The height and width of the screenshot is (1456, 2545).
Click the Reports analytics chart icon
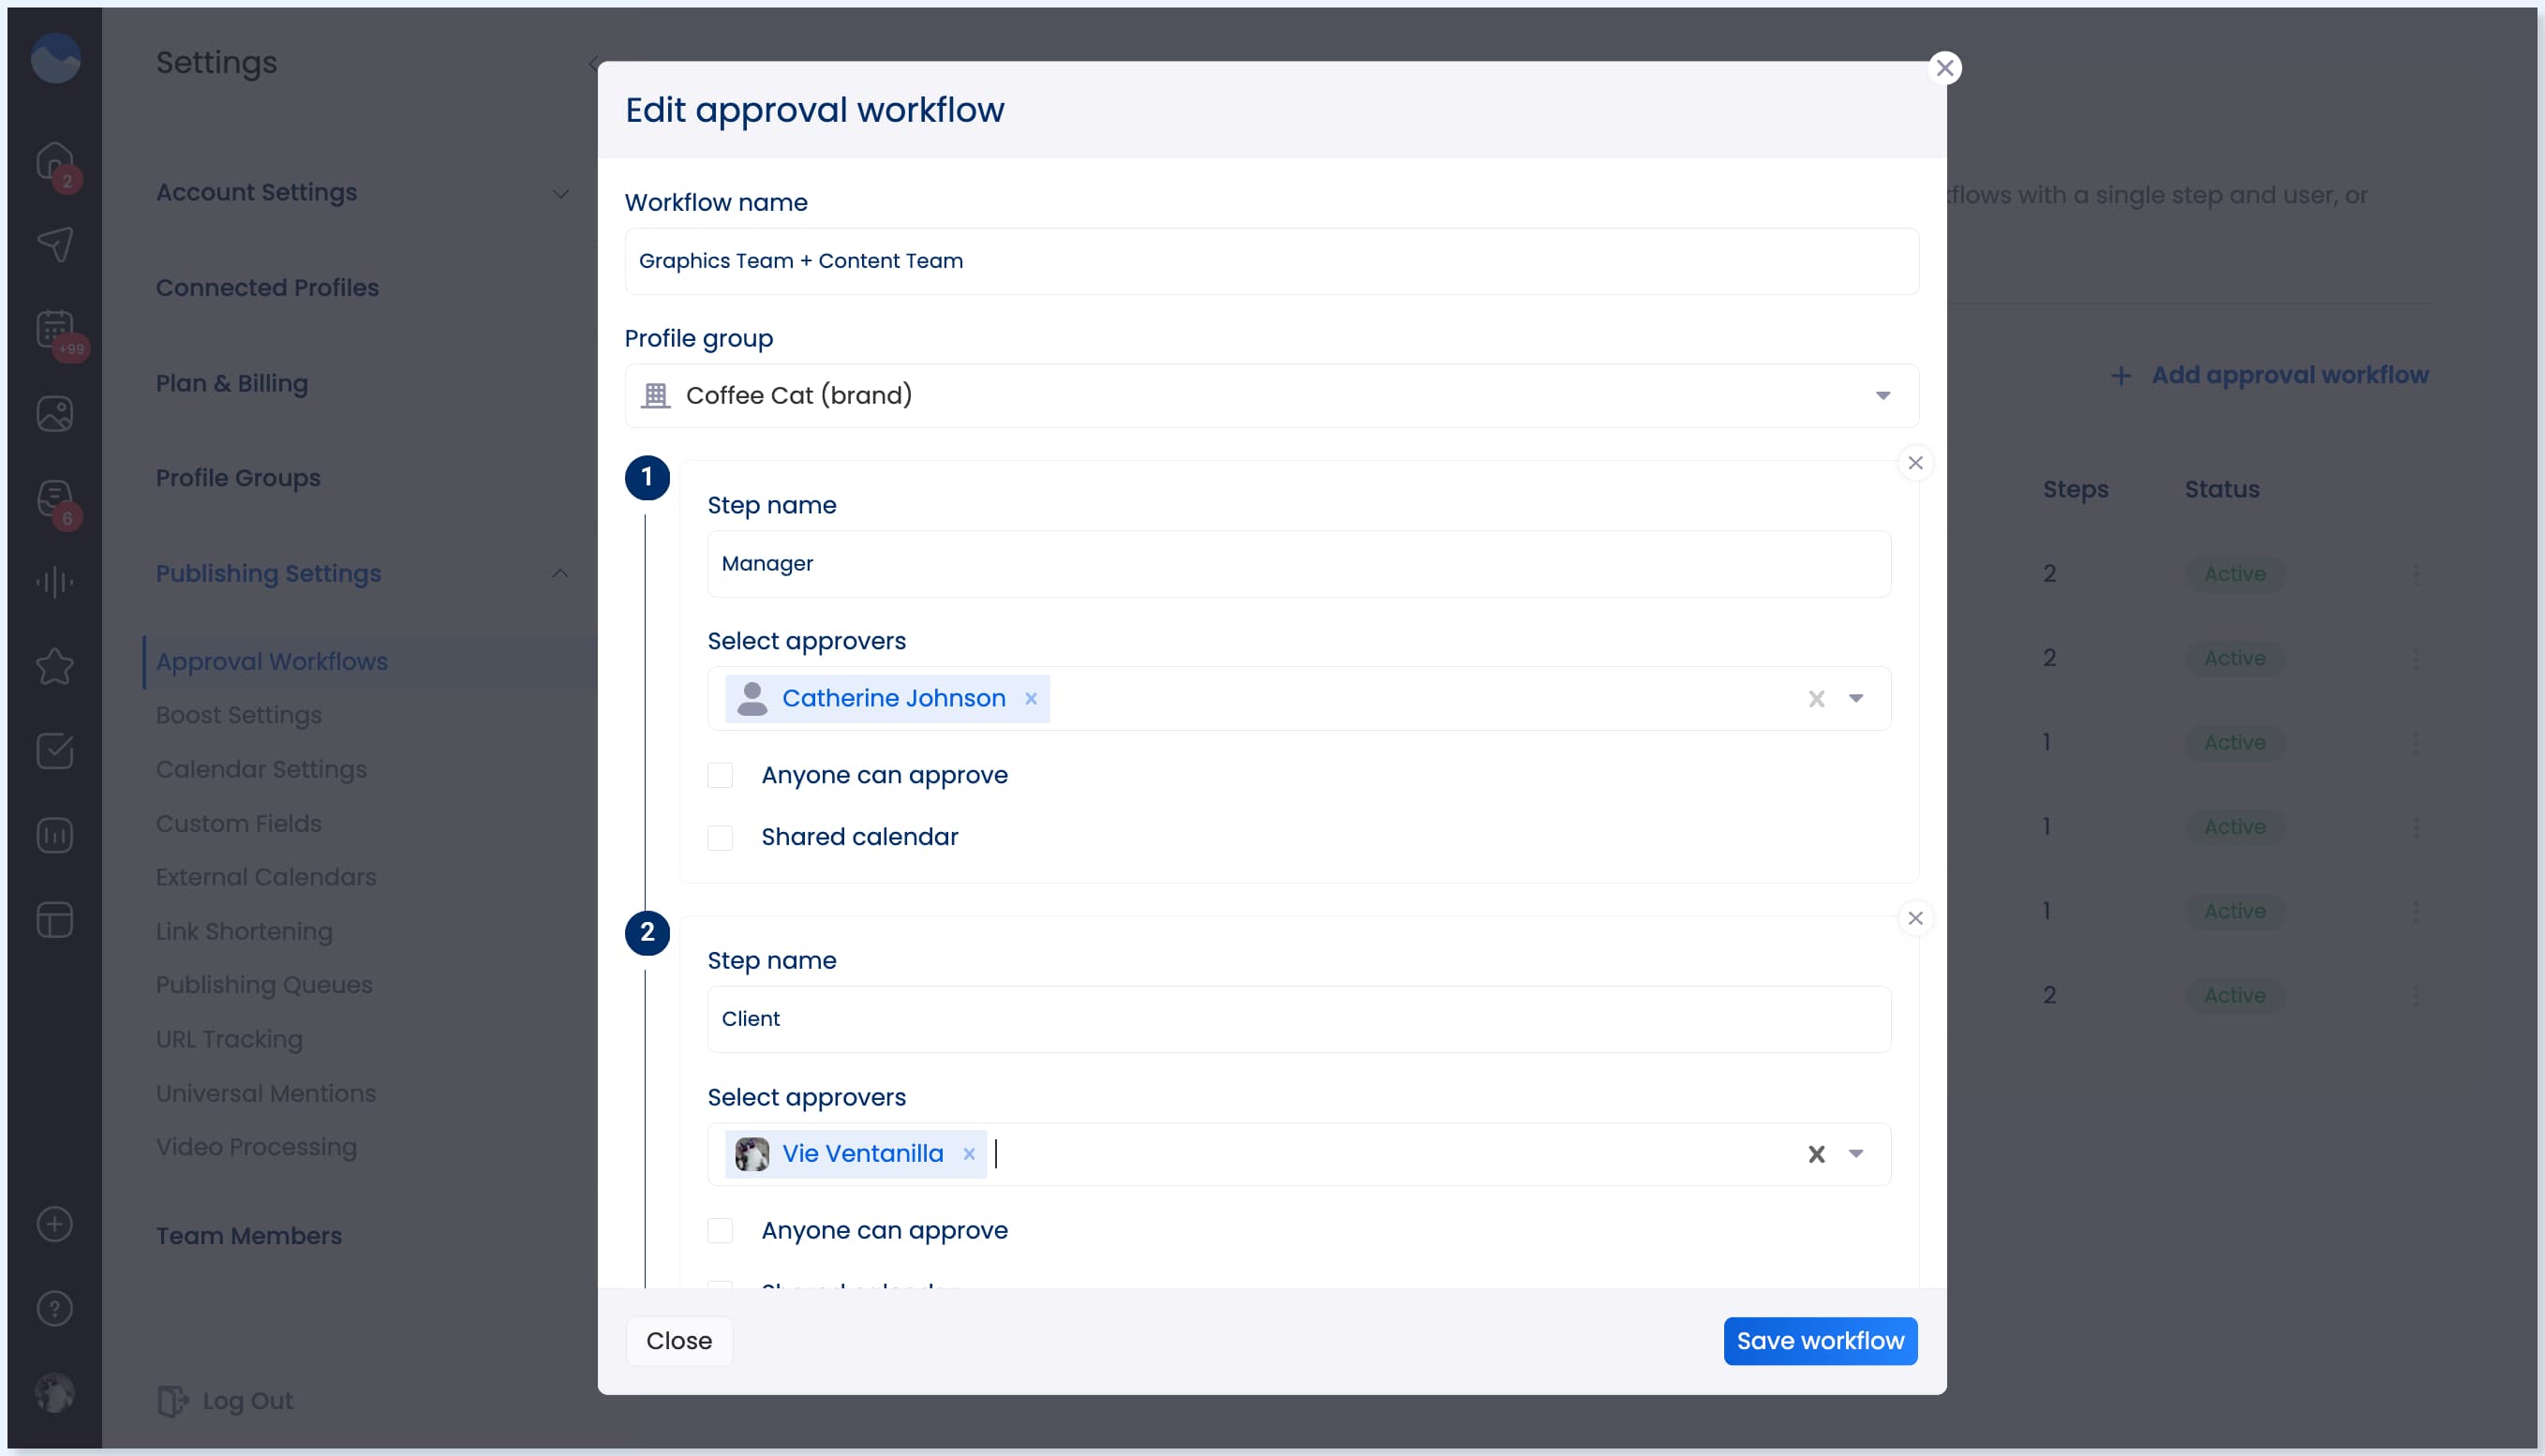tap(54, 835)
